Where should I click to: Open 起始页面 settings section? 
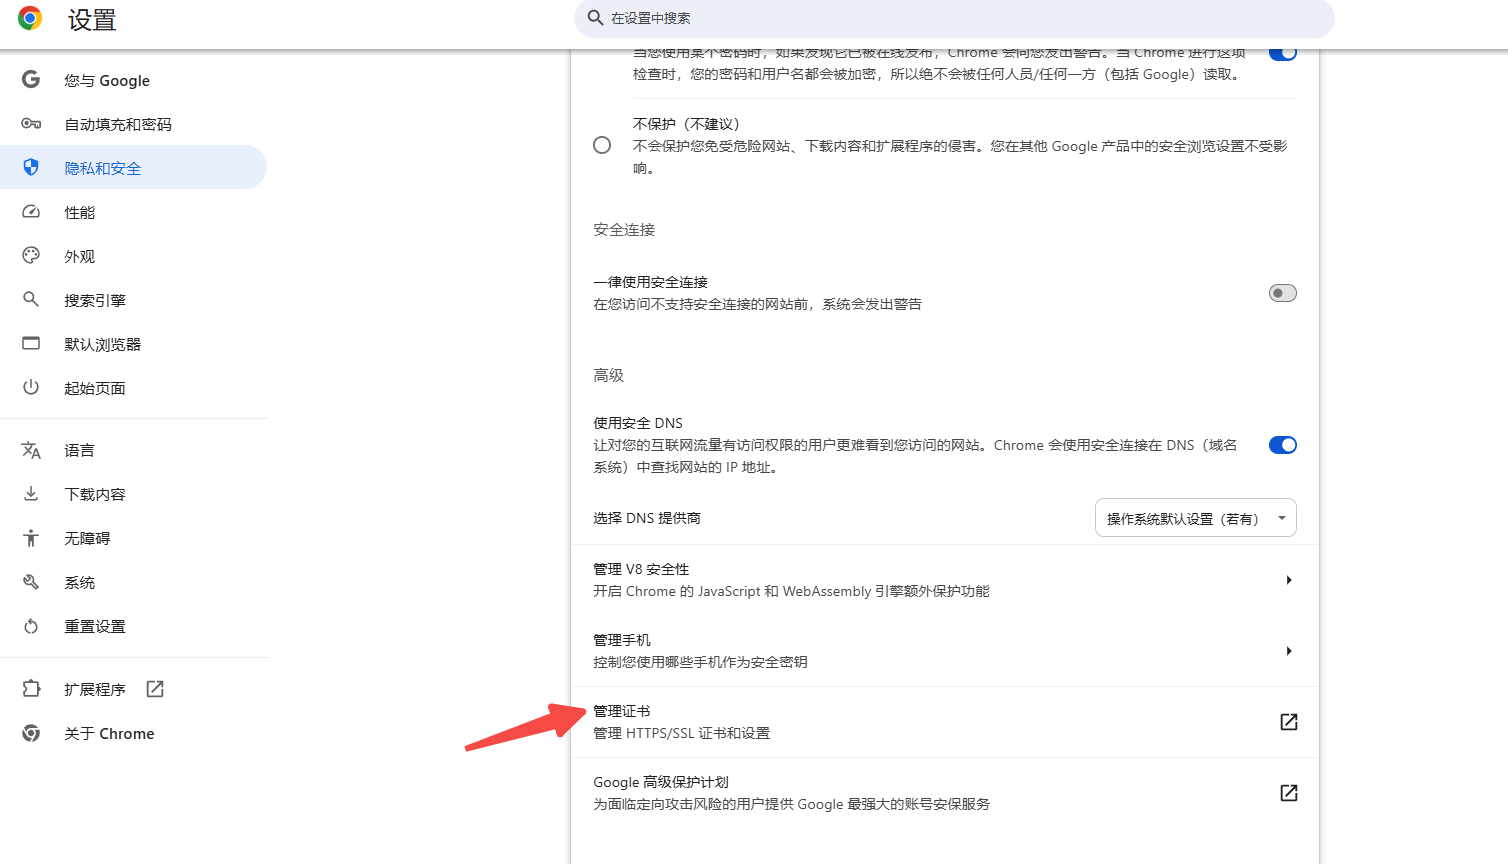(134, 388)
